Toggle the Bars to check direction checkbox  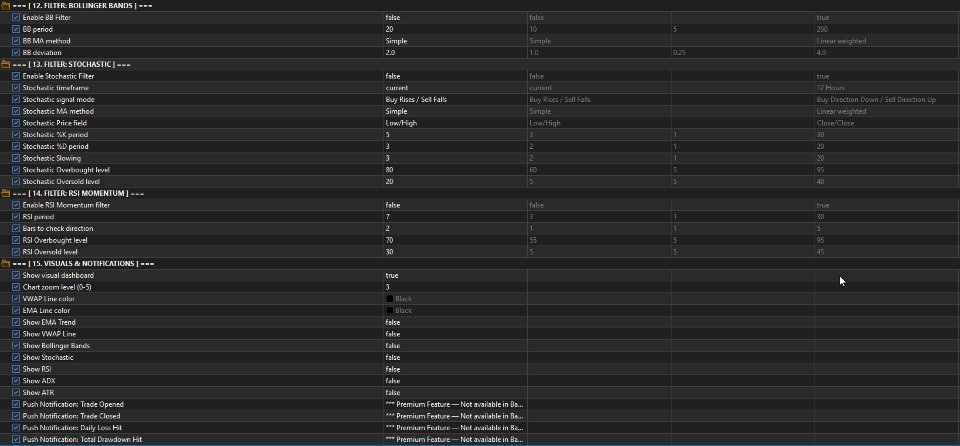pos(16,229)
